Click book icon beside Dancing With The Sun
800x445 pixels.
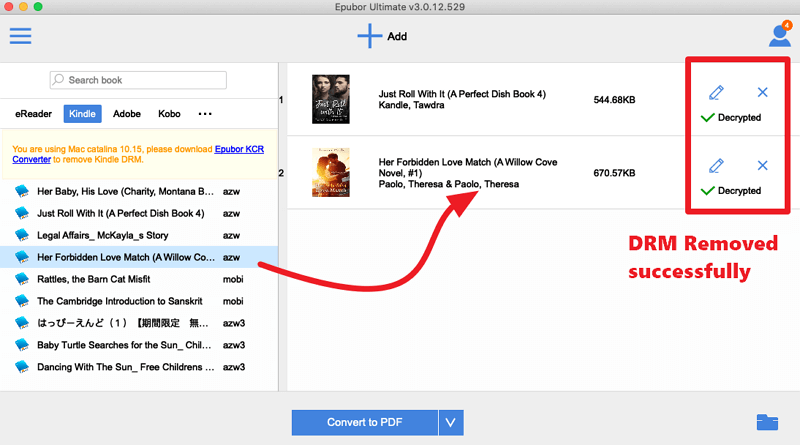click(x=22, y=367)
